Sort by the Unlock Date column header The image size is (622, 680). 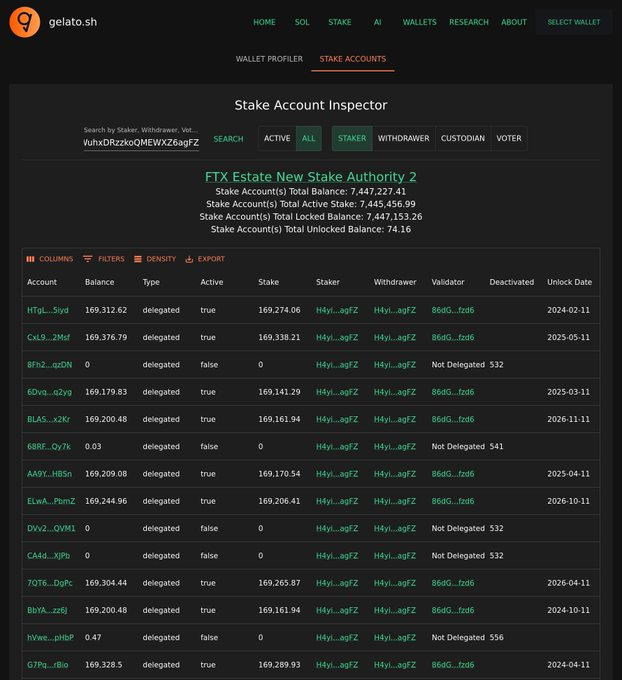coord(569,282)
